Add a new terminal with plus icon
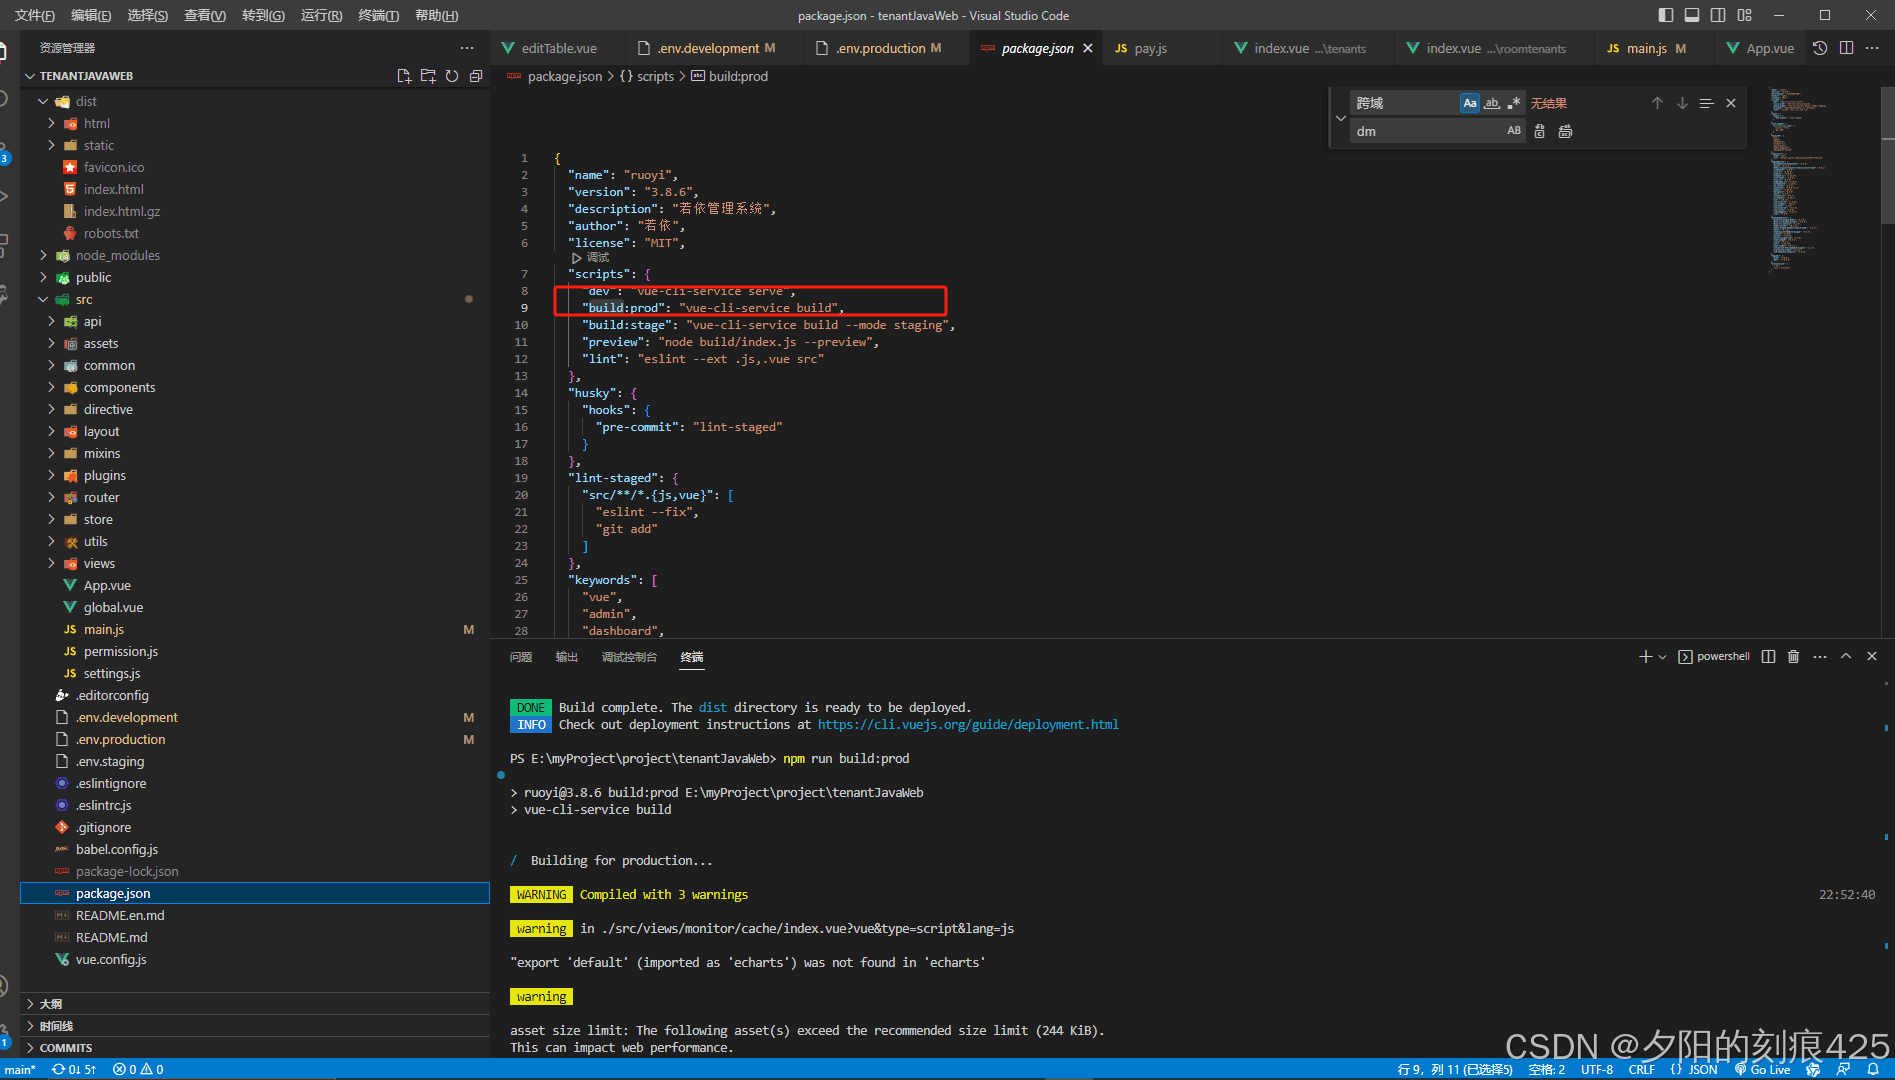This screenshot has width=1895, height=1080. click(x=1645, y=656)
